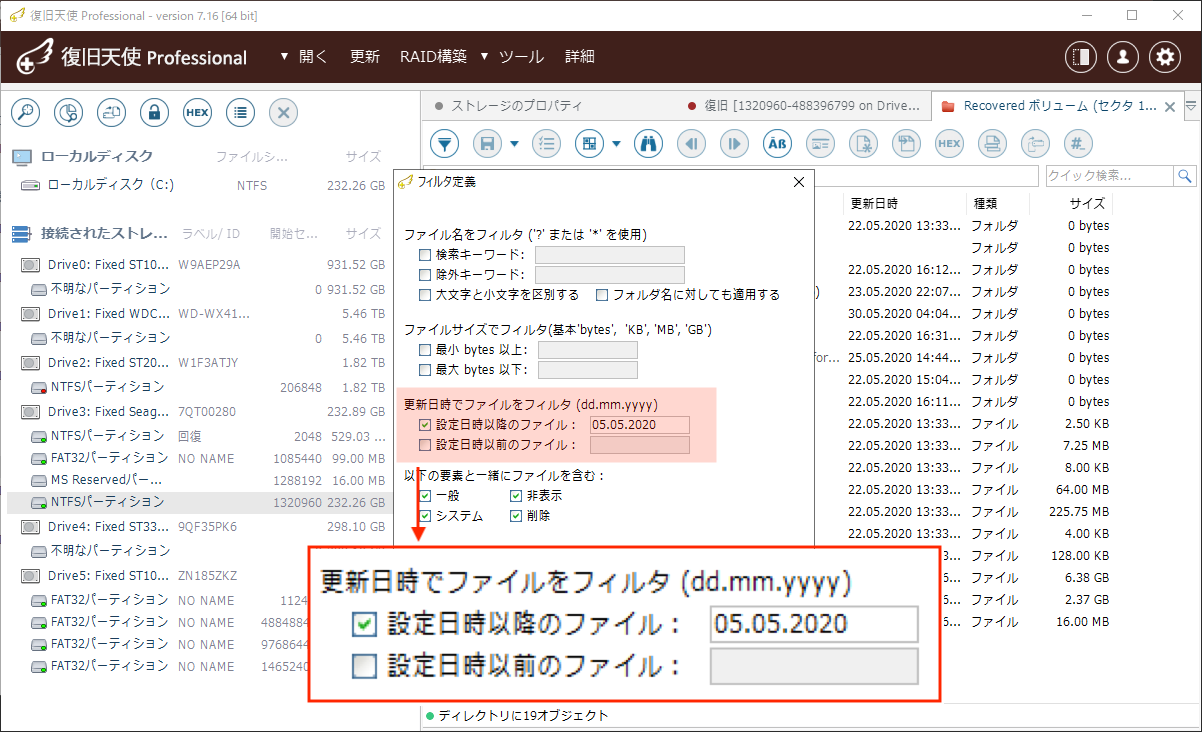Open the user account icon in header
Viewport: 1202px width, 732px height.
[1123, 57]
